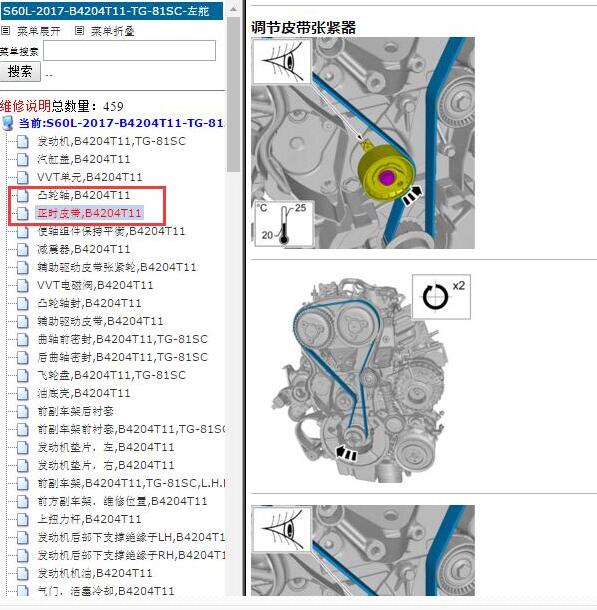The width and height of the screenshot is (597, 610).
Task: Click the document icon beside VVT电磁阀,B4204T11
Action: [x=23, y=286]
